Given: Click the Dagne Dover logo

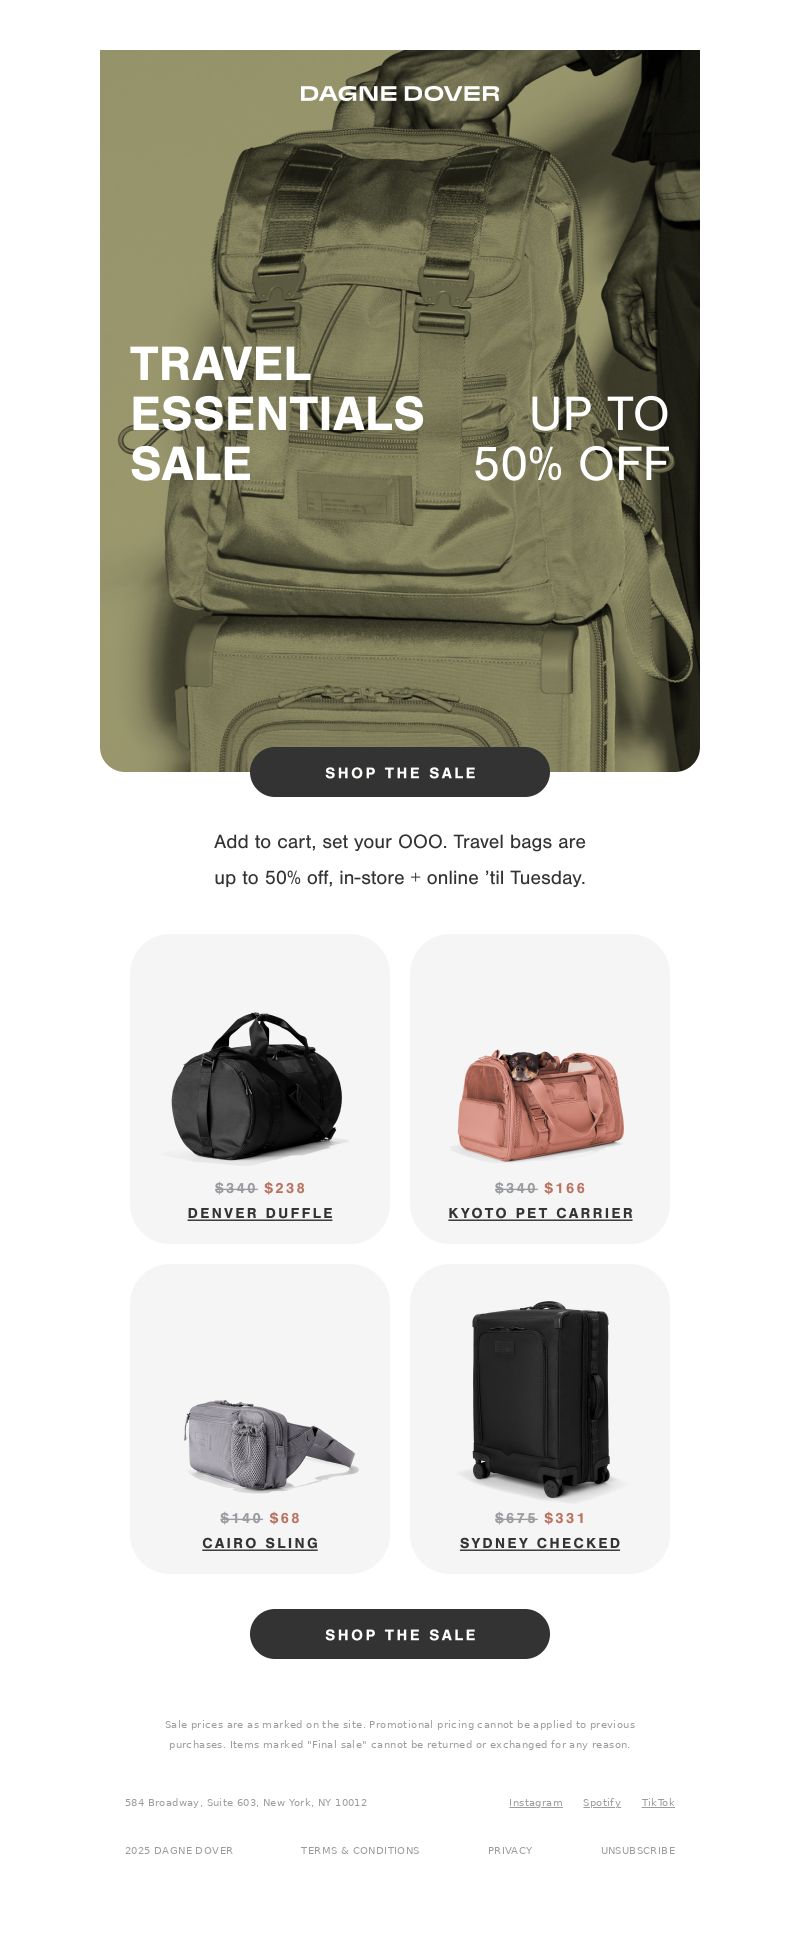Looking at the screenshot, I should click(400, 93).
